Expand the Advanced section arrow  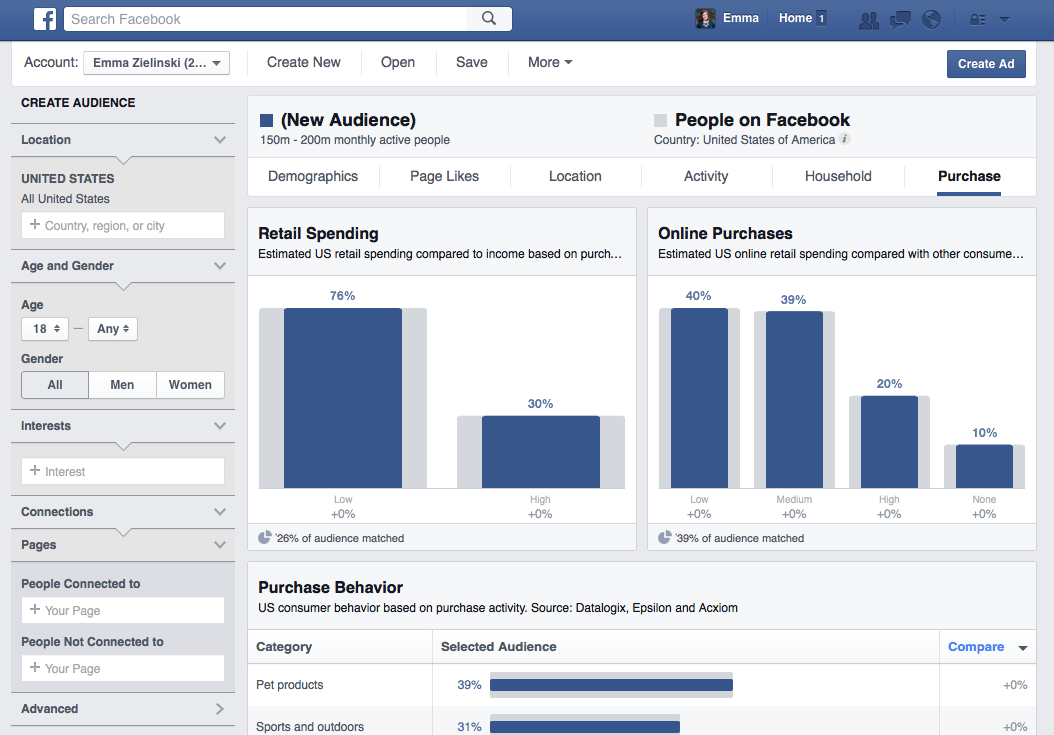click(x=220, y=709)
